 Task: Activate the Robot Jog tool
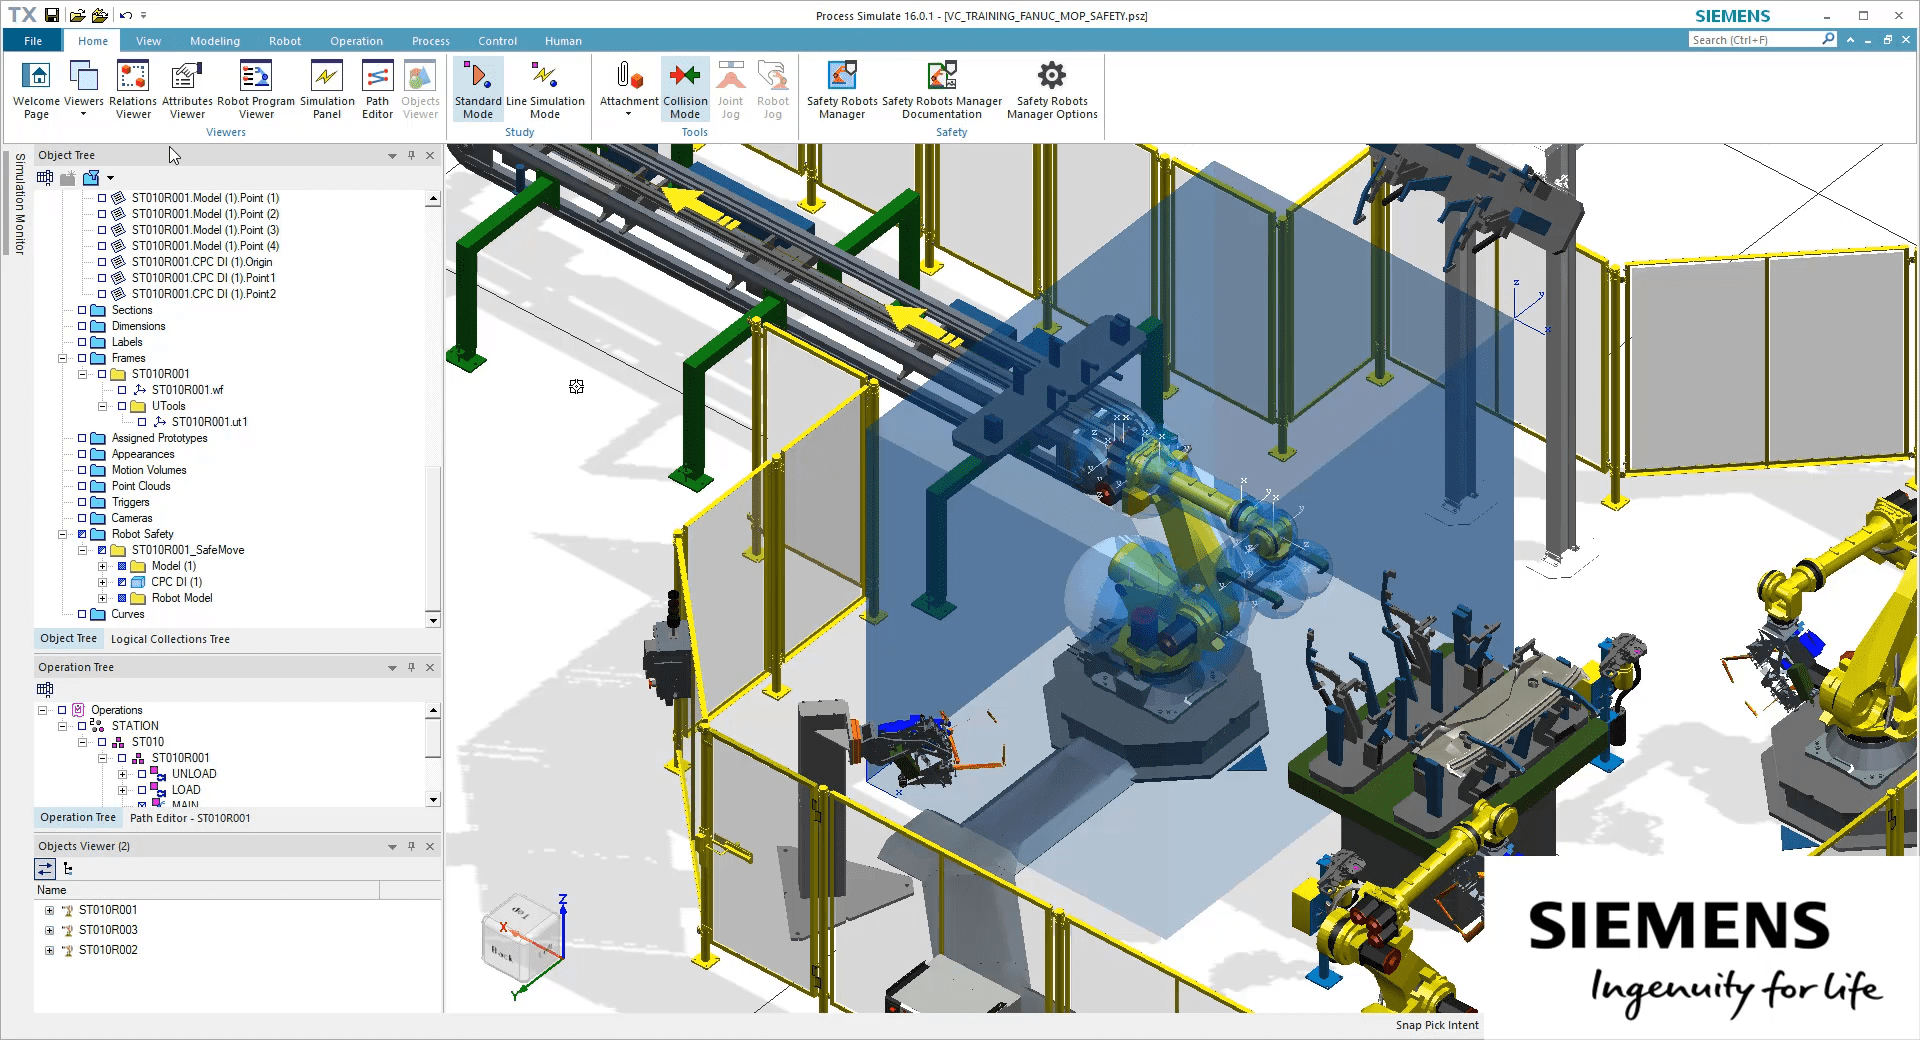click(x=772, y=88)
